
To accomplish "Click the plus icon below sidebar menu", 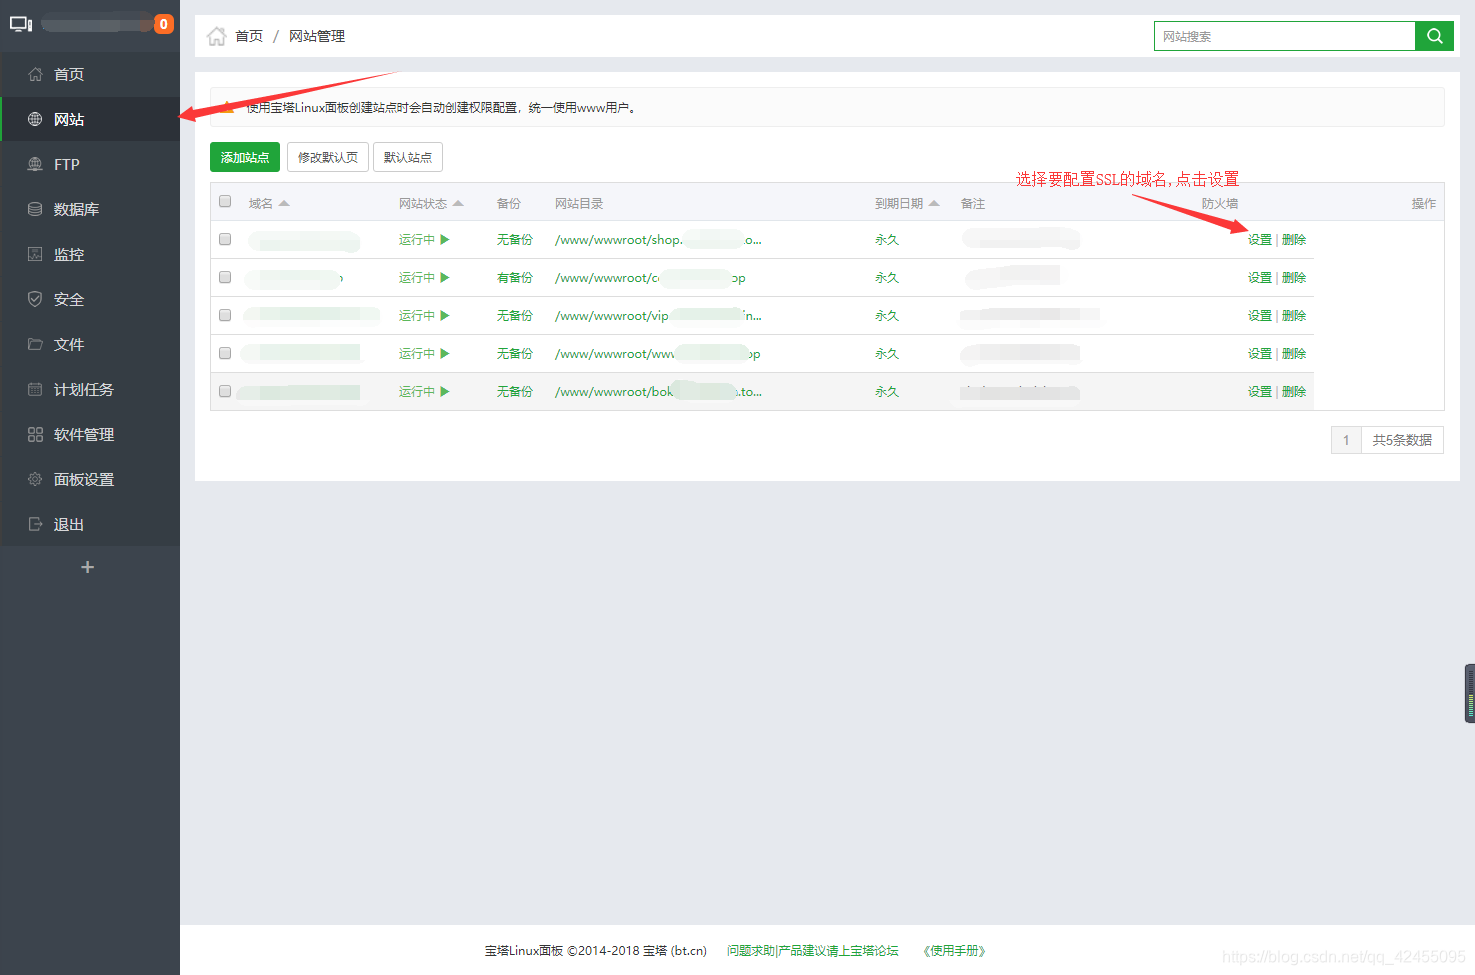I will pyautogui.click(x=88, y=567).
